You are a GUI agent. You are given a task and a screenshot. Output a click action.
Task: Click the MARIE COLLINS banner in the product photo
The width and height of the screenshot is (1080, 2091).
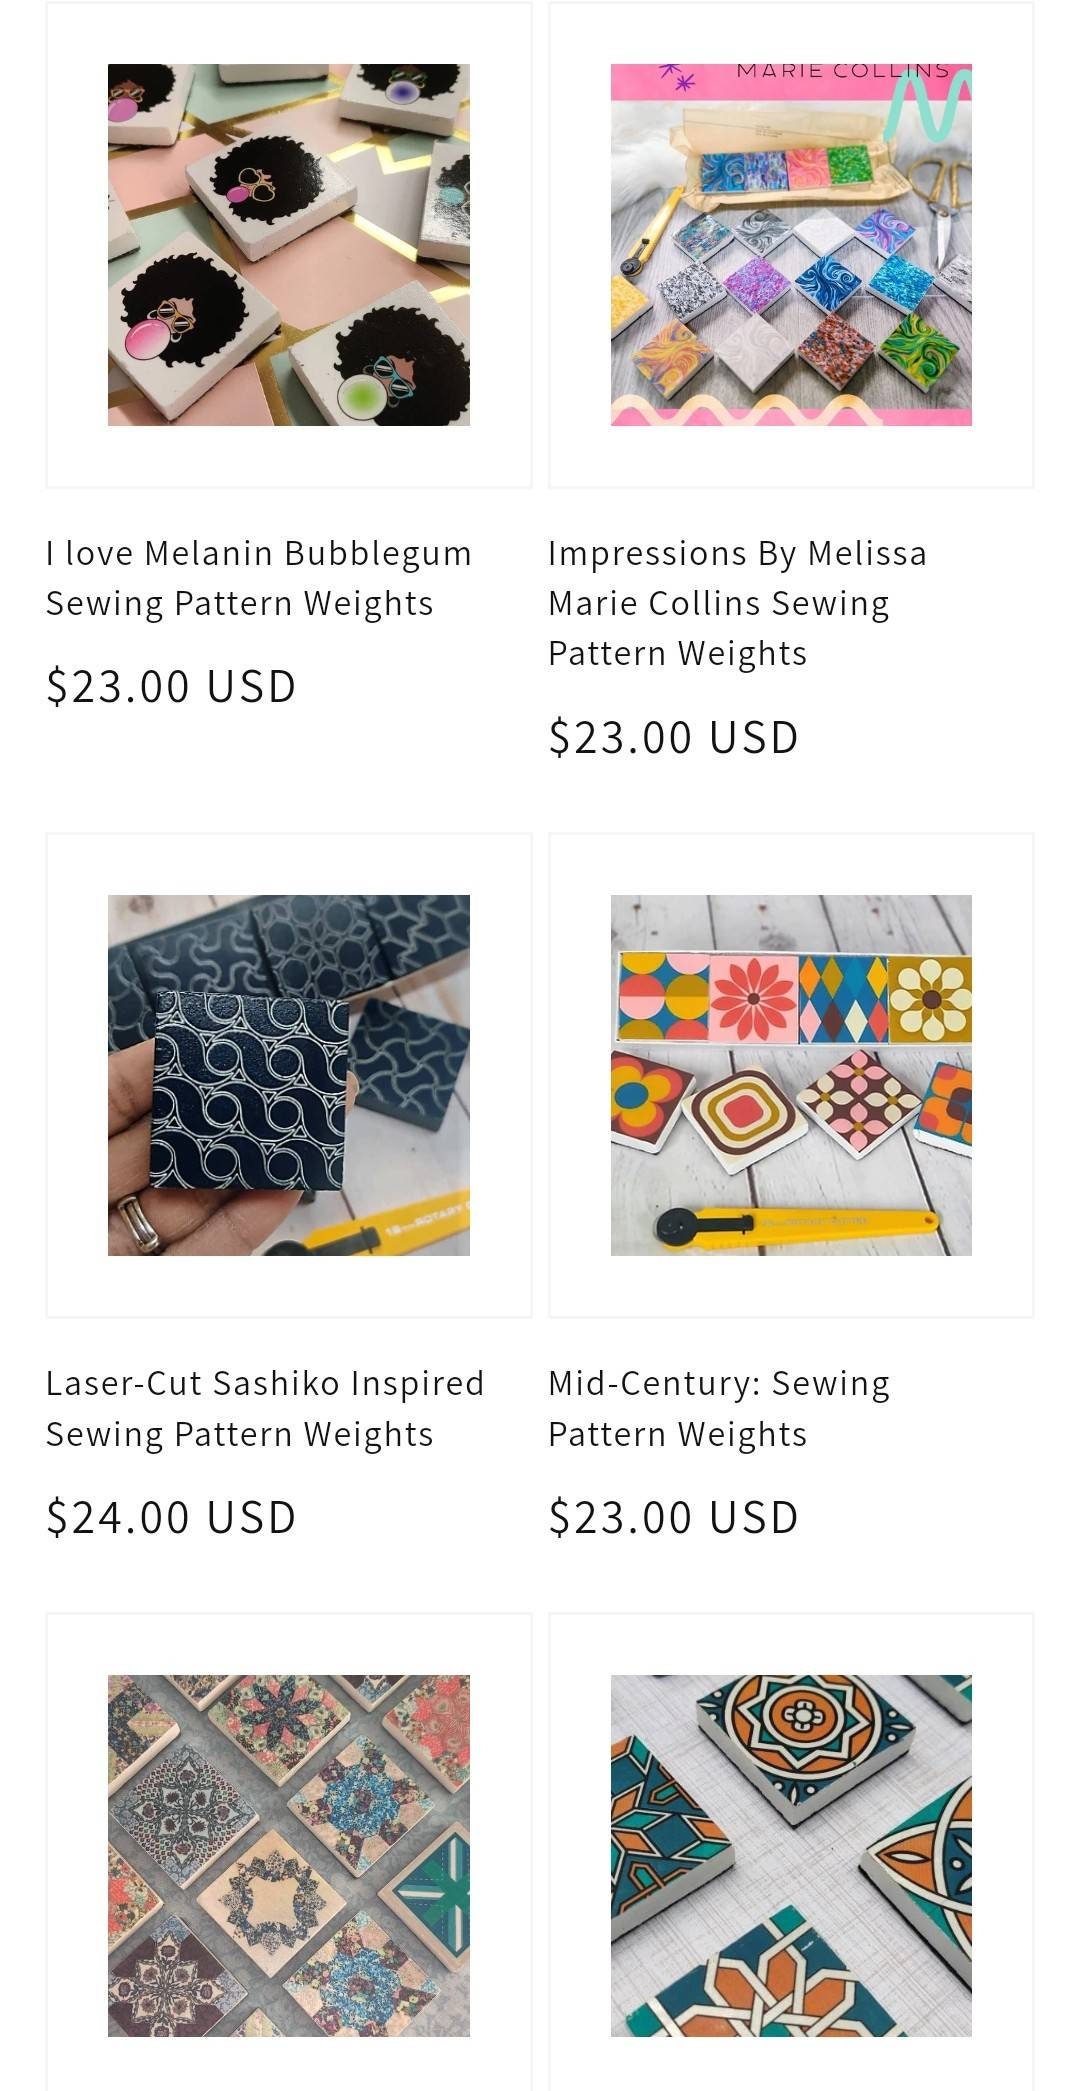pyautogui.click(x=842, y=72)
